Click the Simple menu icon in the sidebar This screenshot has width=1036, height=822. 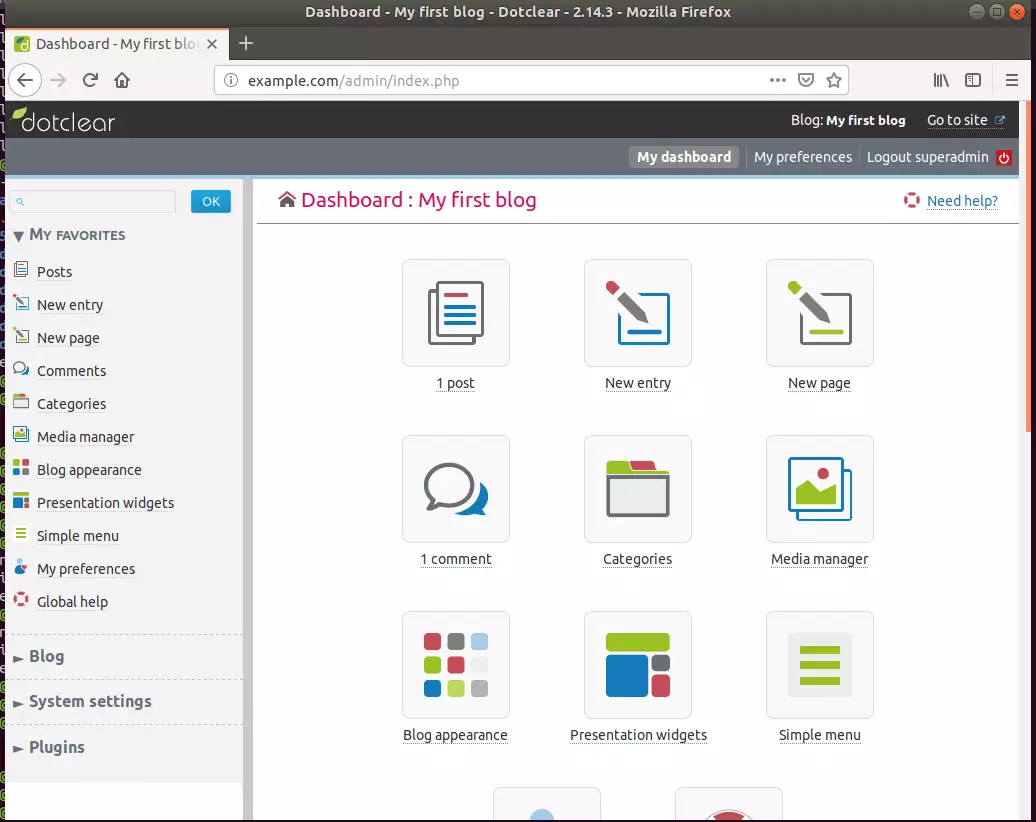tap(21, 534)
